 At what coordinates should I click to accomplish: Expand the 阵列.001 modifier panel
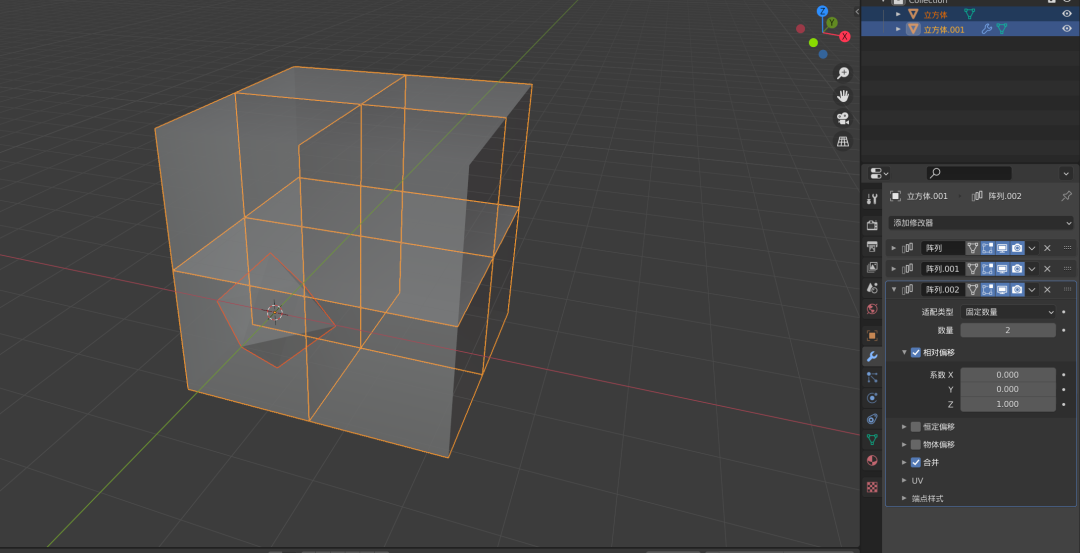(x=894, y=269)
